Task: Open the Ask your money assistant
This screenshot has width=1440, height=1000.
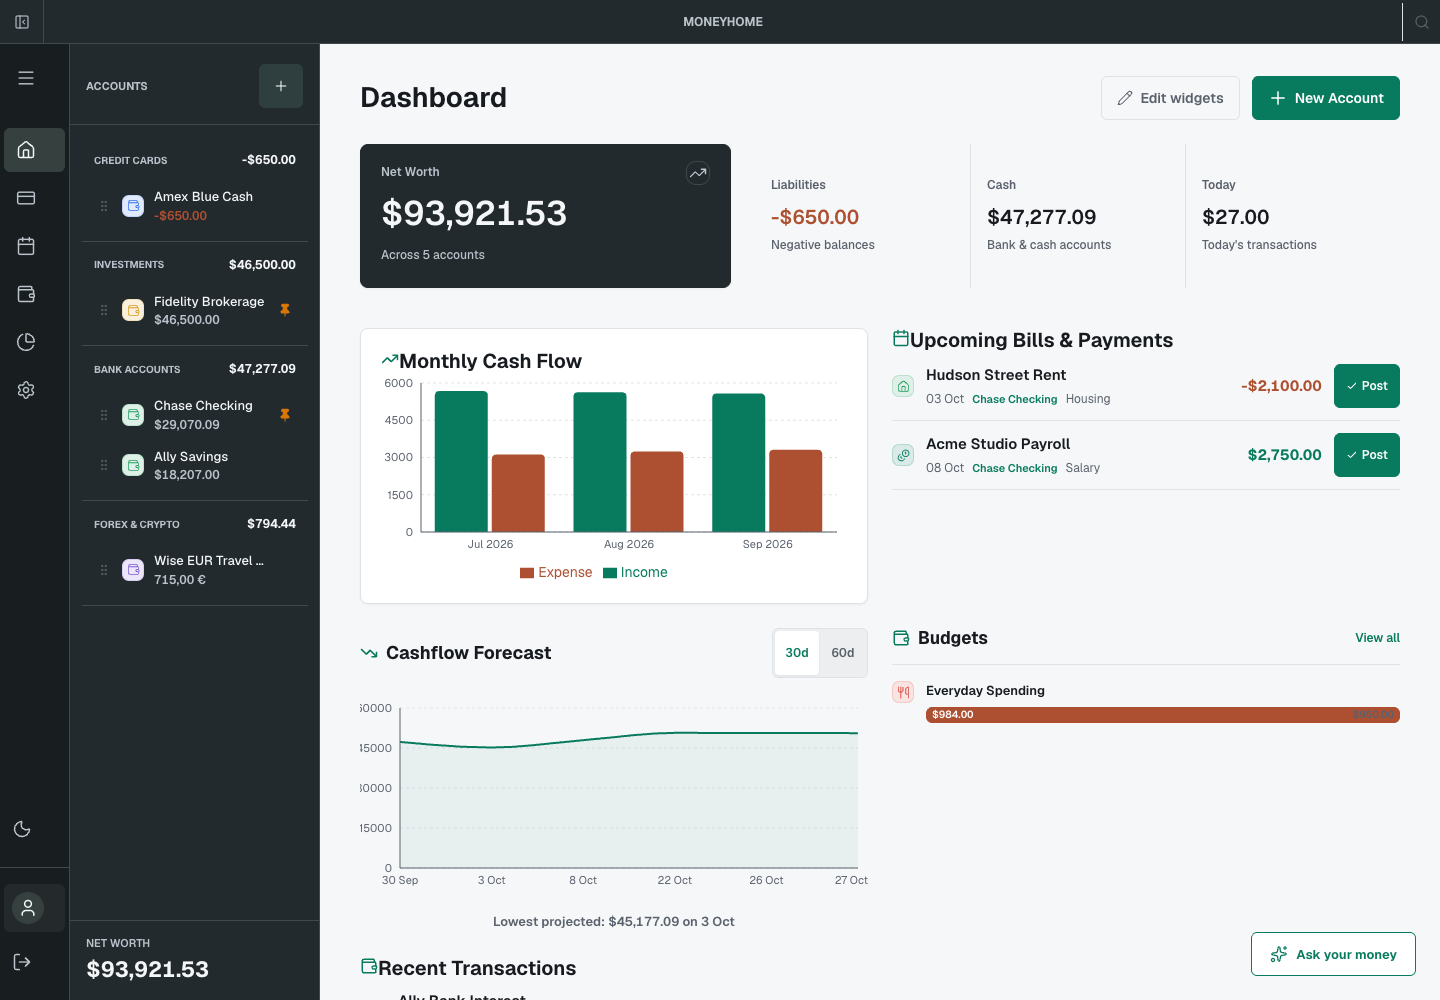Action: coord(1333,954)
